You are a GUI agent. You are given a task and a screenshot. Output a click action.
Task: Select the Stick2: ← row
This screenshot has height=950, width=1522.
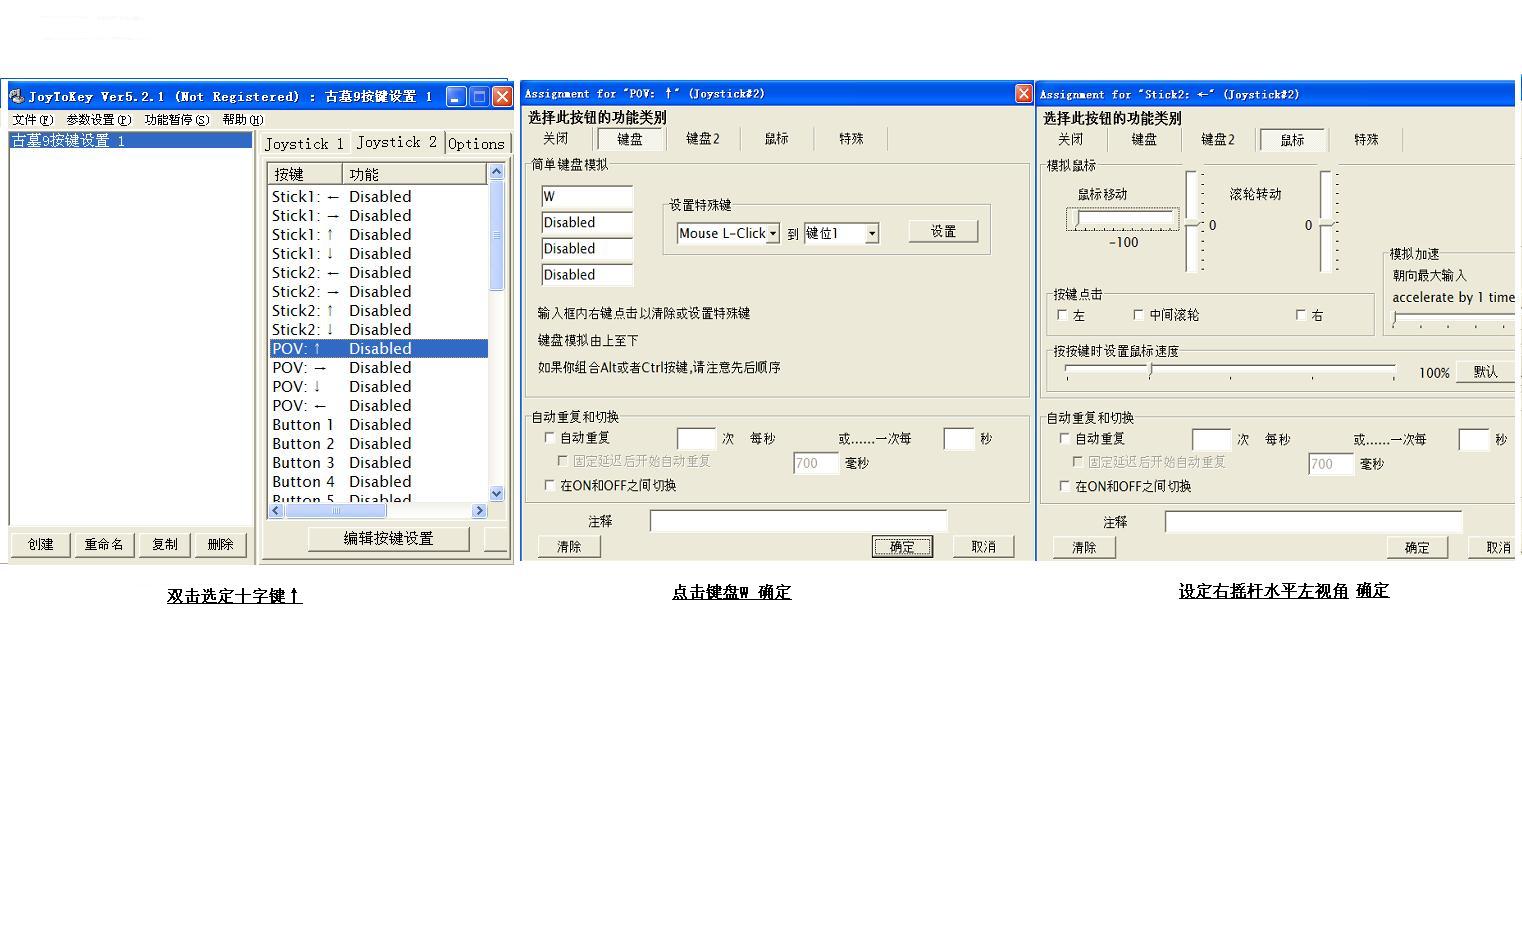tap(378, 272)
